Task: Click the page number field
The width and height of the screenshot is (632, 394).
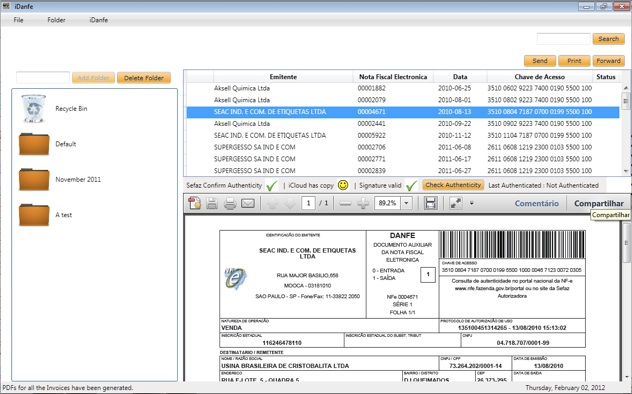Action: (308, 203)
